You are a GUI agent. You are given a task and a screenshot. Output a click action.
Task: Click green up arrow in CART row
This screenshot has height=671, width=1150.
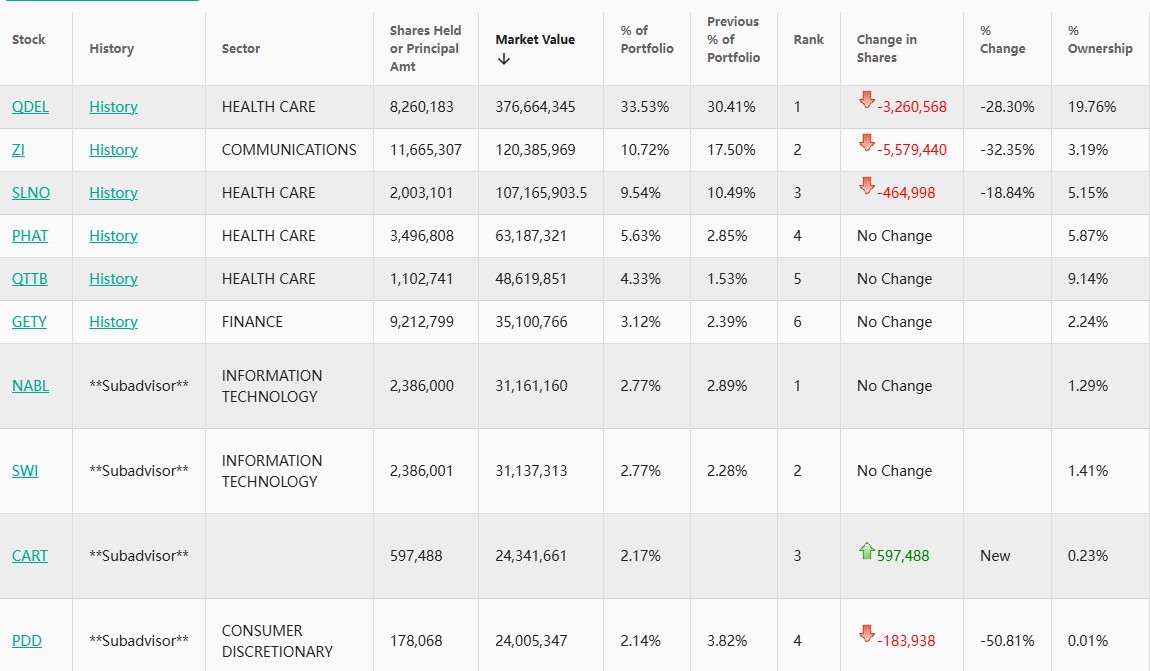(866, 550)
